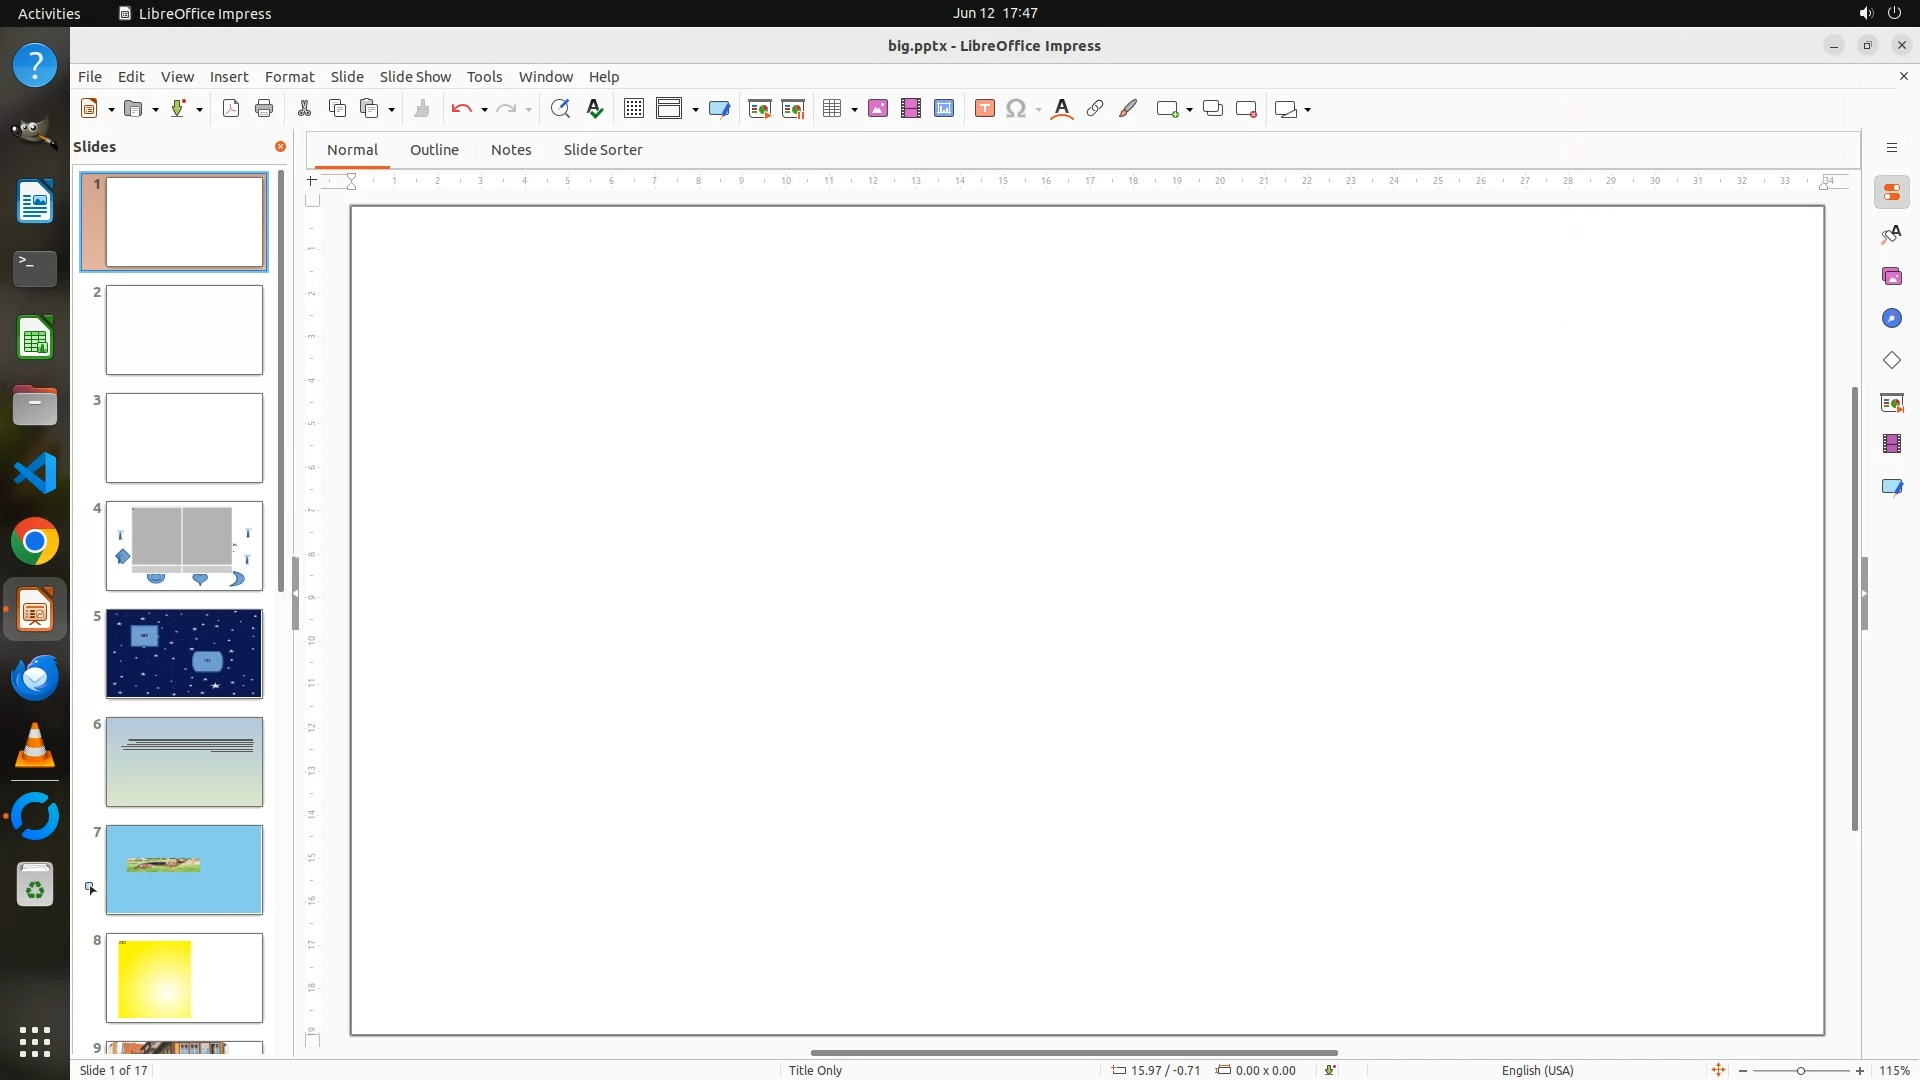Select slide 5 starry thumbnail
The image size is (1920, 1080).
(184, 654)
